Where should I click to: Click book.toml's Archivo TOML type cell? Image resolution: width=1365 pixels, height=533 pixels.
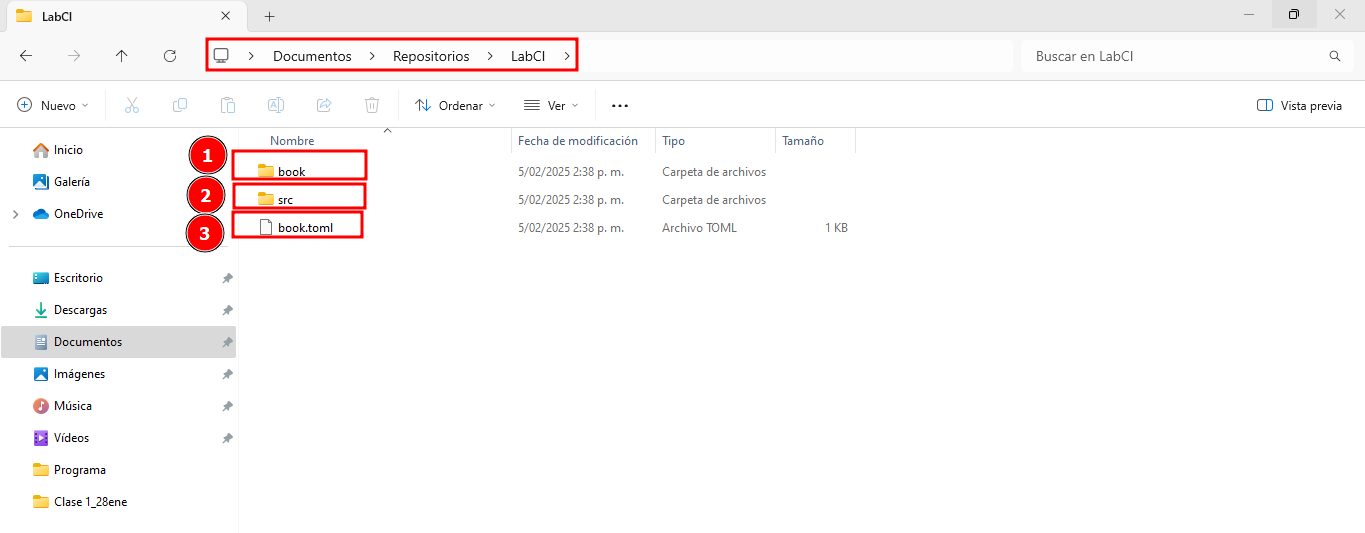pos(699,228)
